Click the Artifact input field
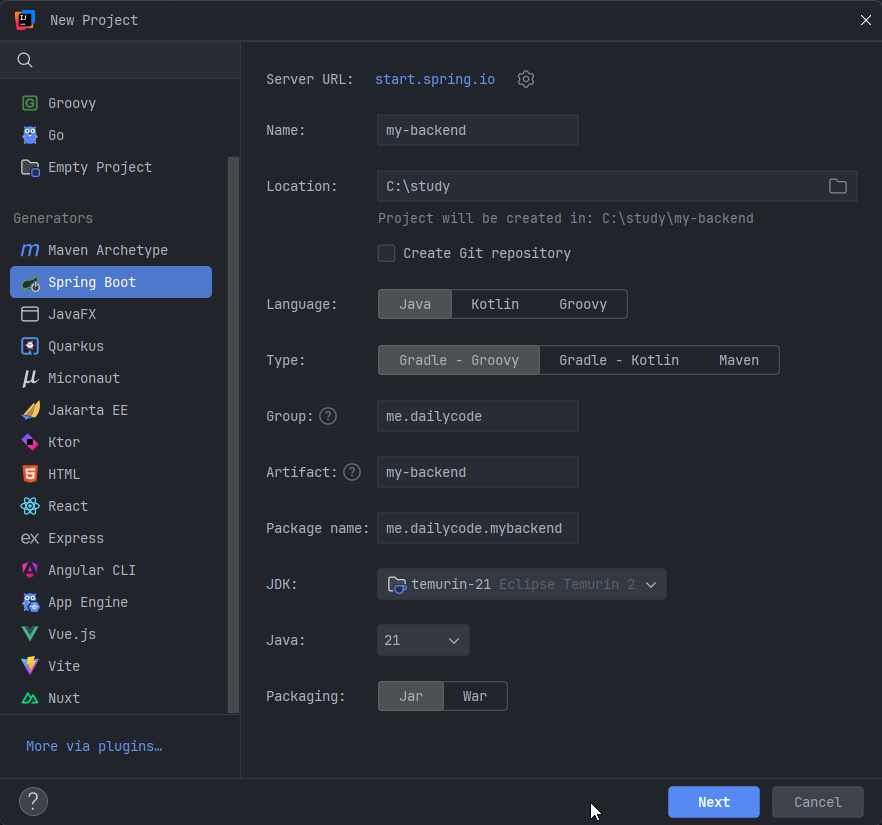This screenshot has height=825, width=882. (x=478, y=472)
